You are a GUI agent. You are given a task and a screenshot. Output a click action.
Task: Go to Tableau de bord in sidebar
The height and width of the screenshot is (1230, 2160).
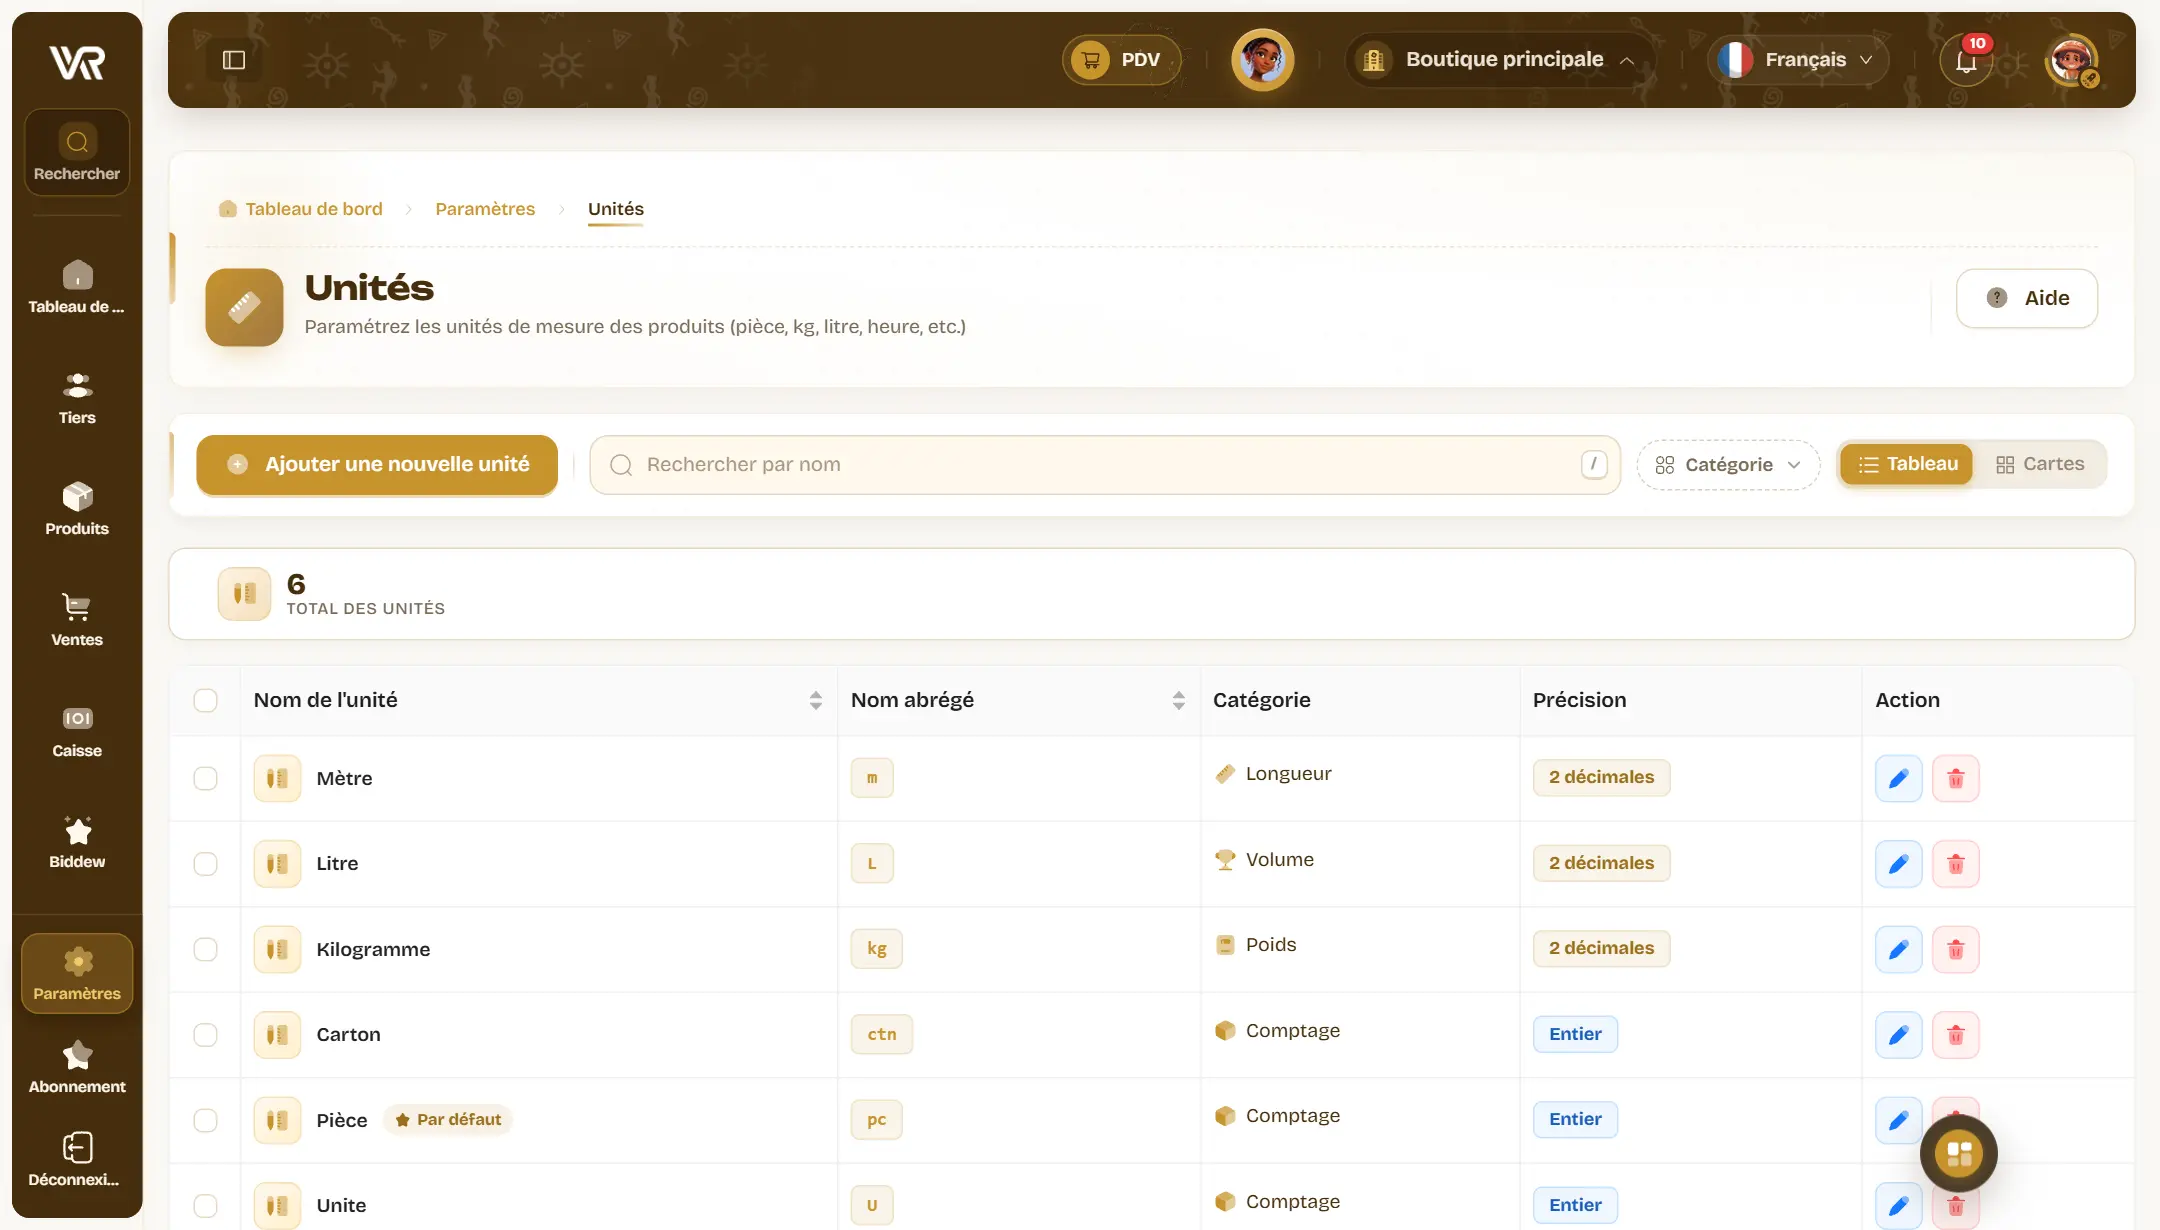tap(77, 288)
